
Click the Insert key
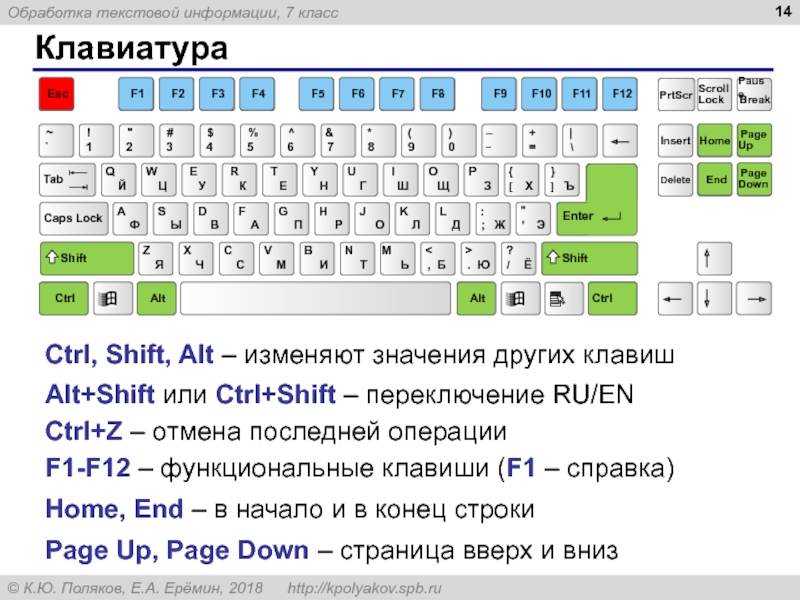(x=676, y=140)
